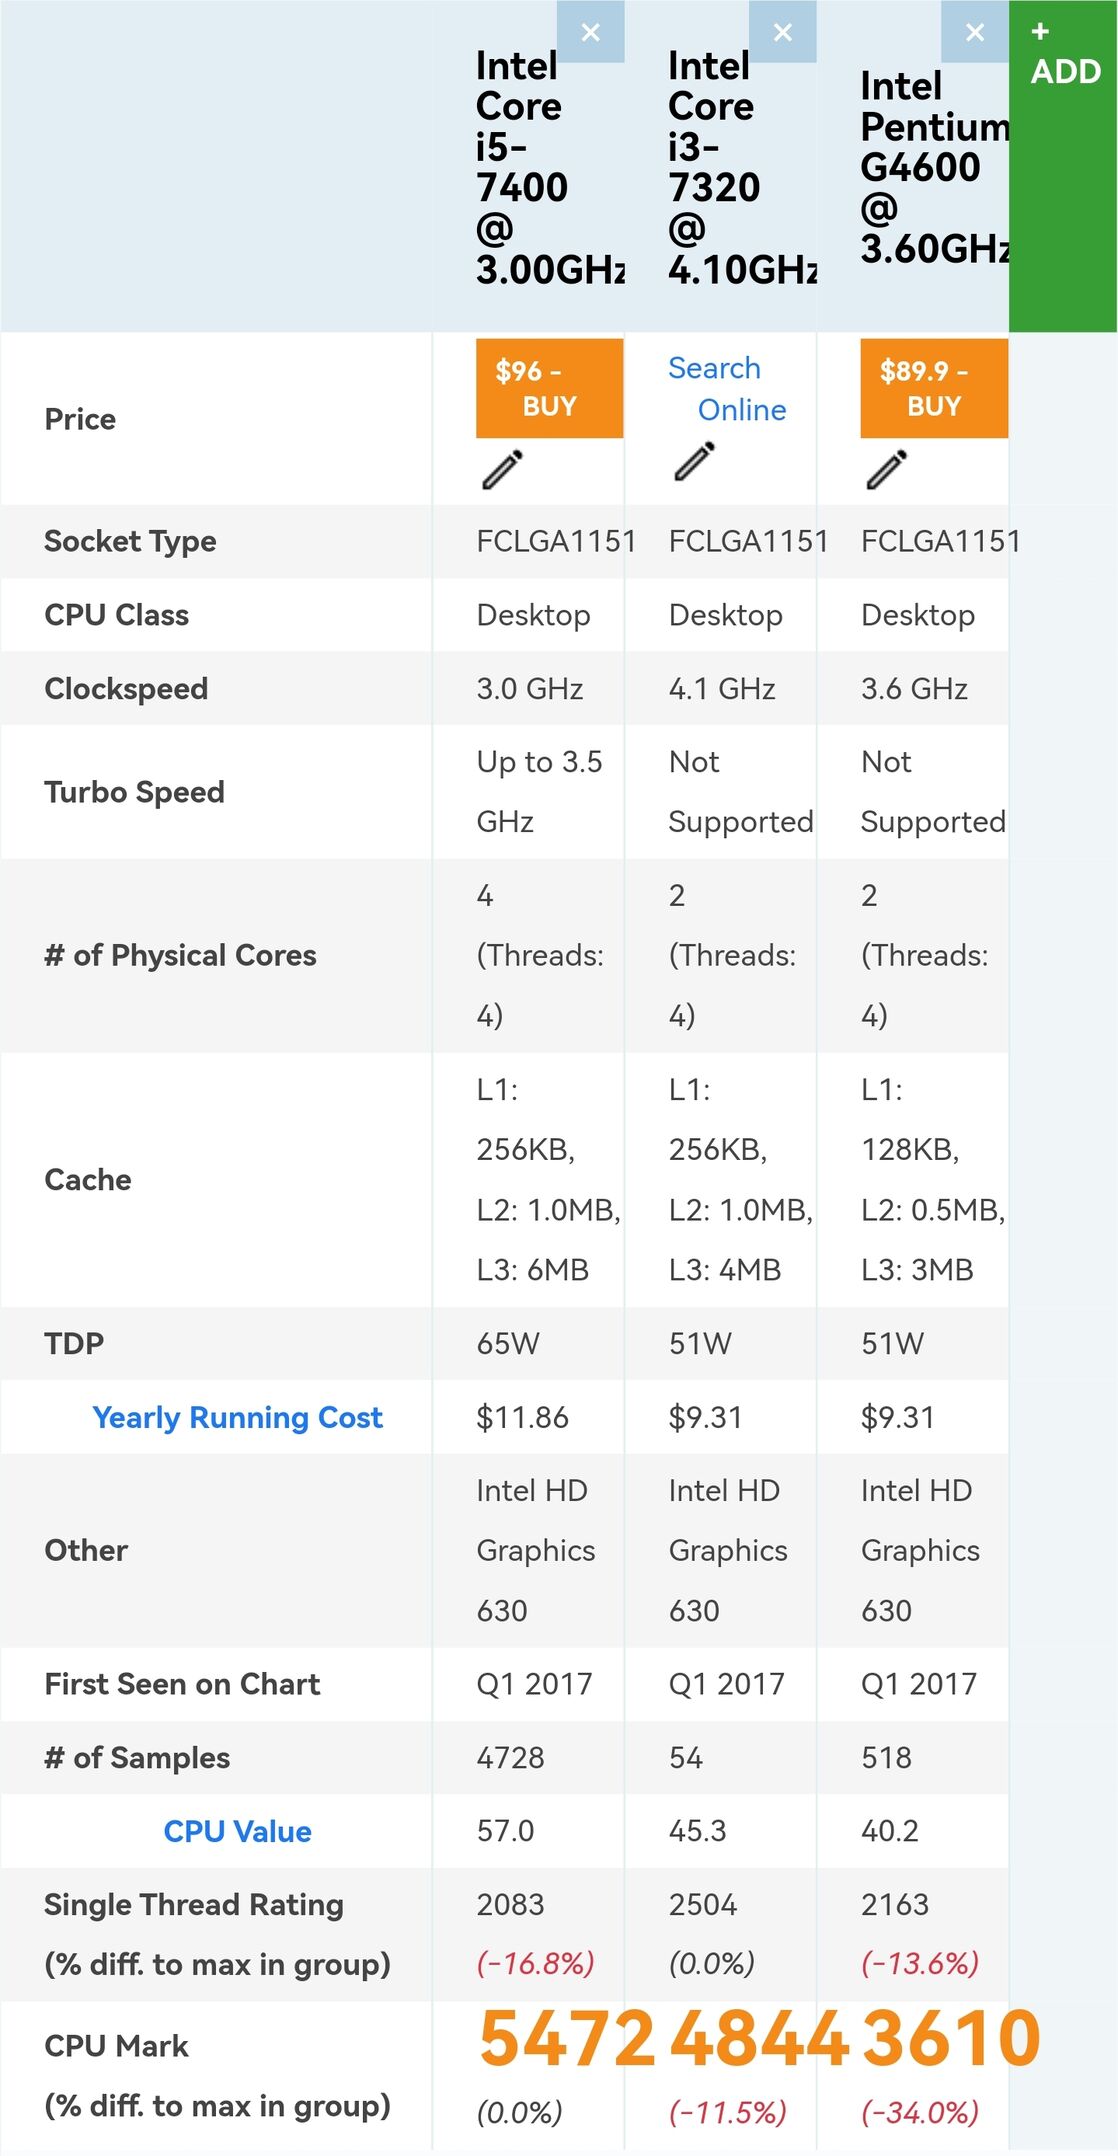The image size is (1118, 2156).
Task: Click the $96 - BUY button
Action: pos(549,388)
